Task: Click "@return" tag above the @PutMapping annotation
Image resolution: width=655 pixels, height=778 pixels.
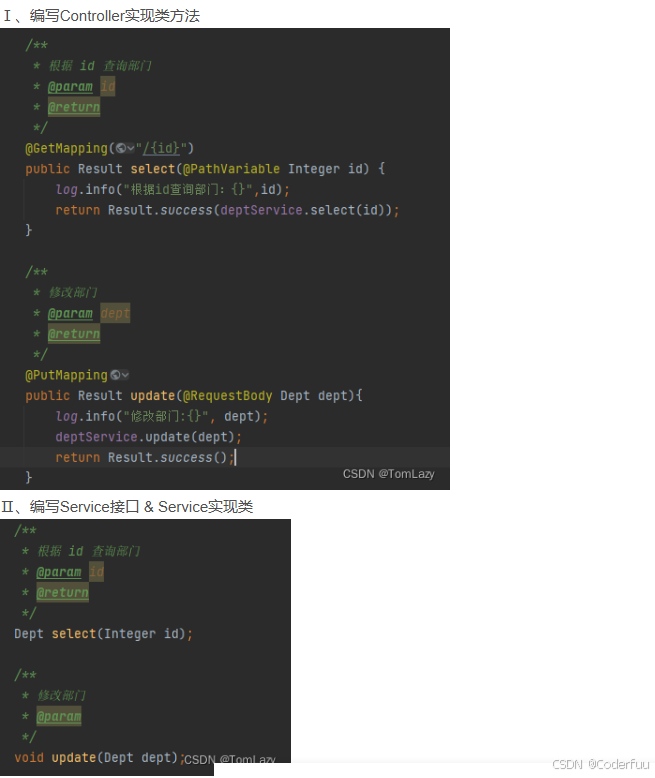Action: 74,334
